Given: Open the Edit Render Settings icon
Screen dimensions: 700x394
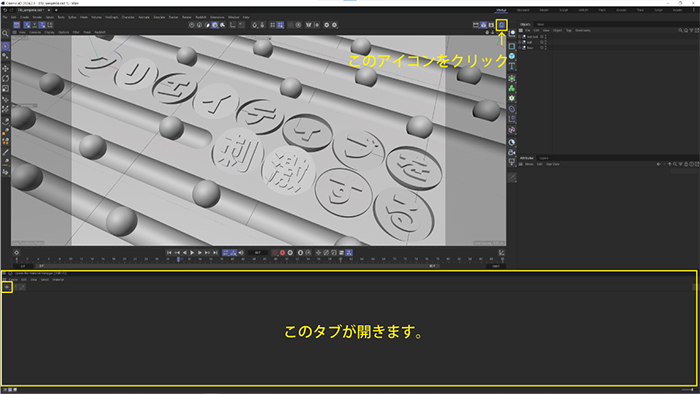Looking at the screenshot, I should coord(492,25).
